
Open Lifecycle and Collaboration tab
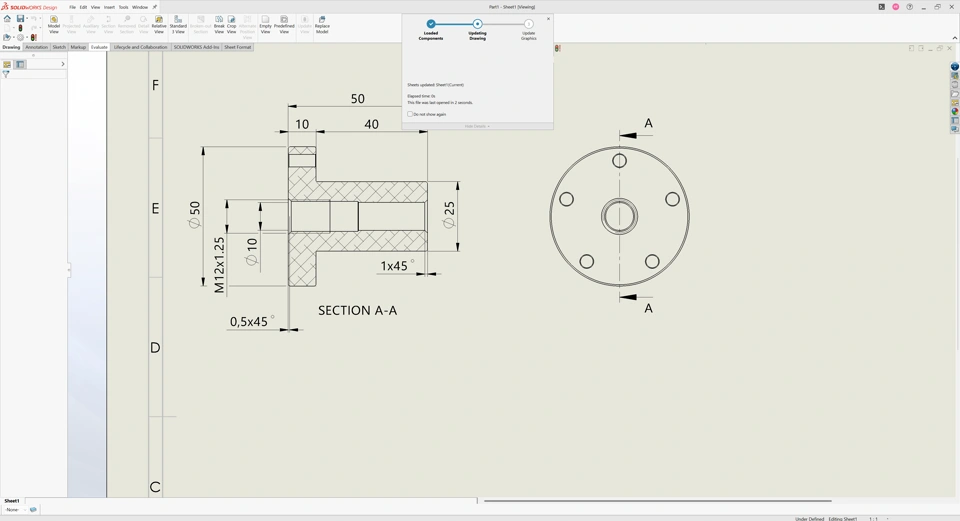[x=140, y=47]
